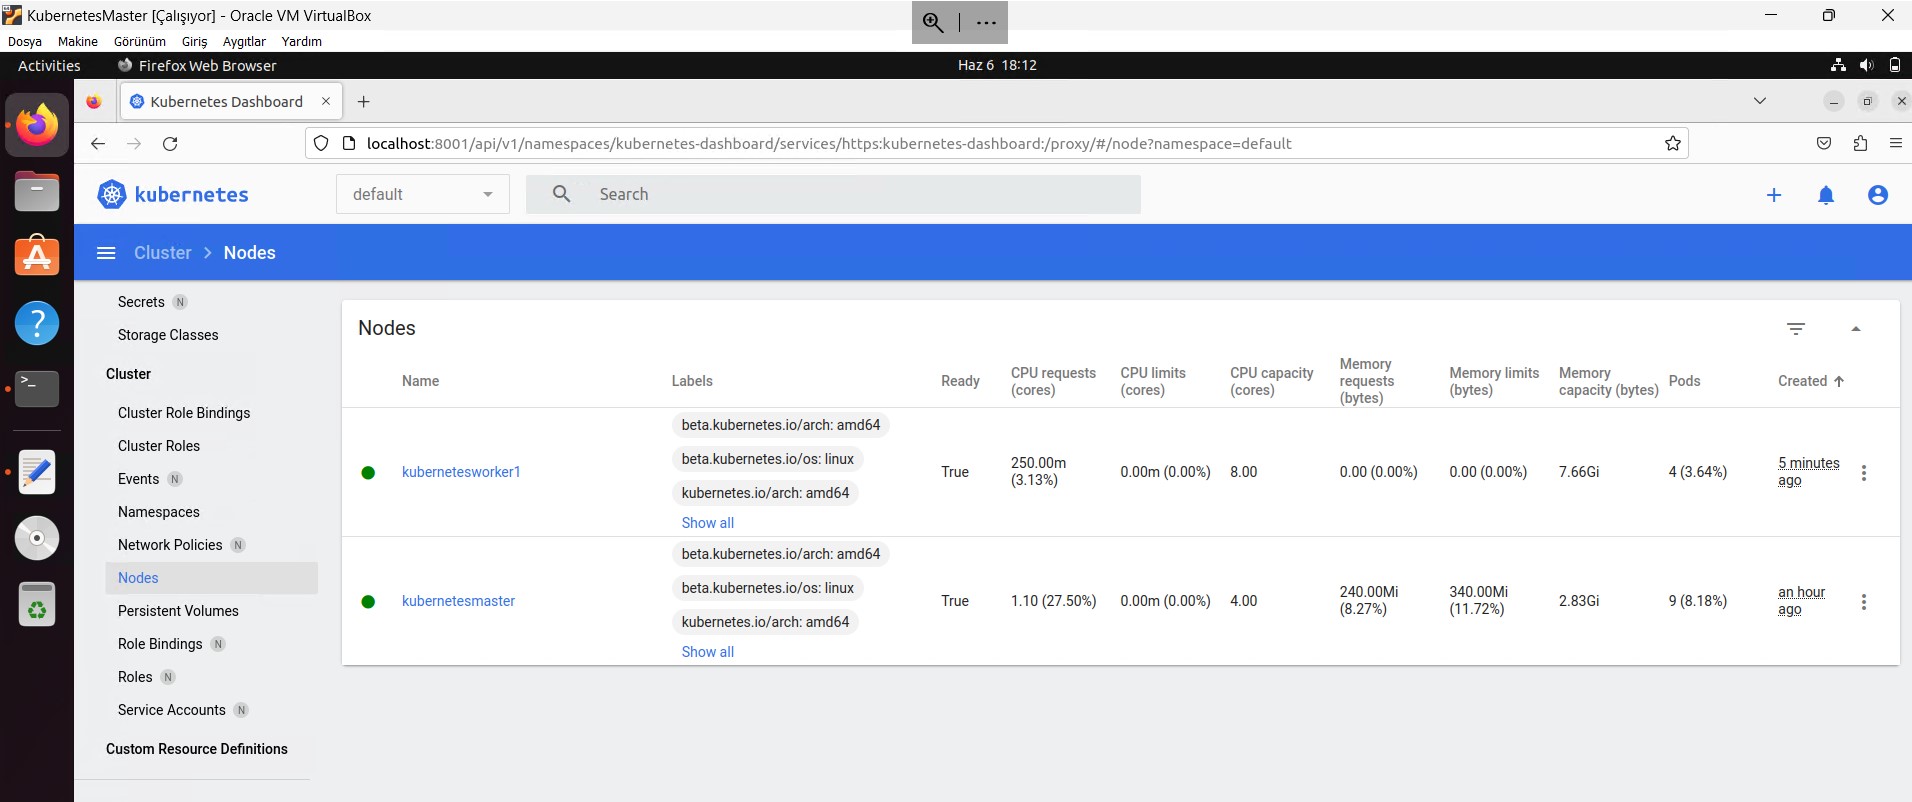Viewport: 1912px width, 802px height.
Task: Open Role Bindings in the sidebar
Action: 160,644
